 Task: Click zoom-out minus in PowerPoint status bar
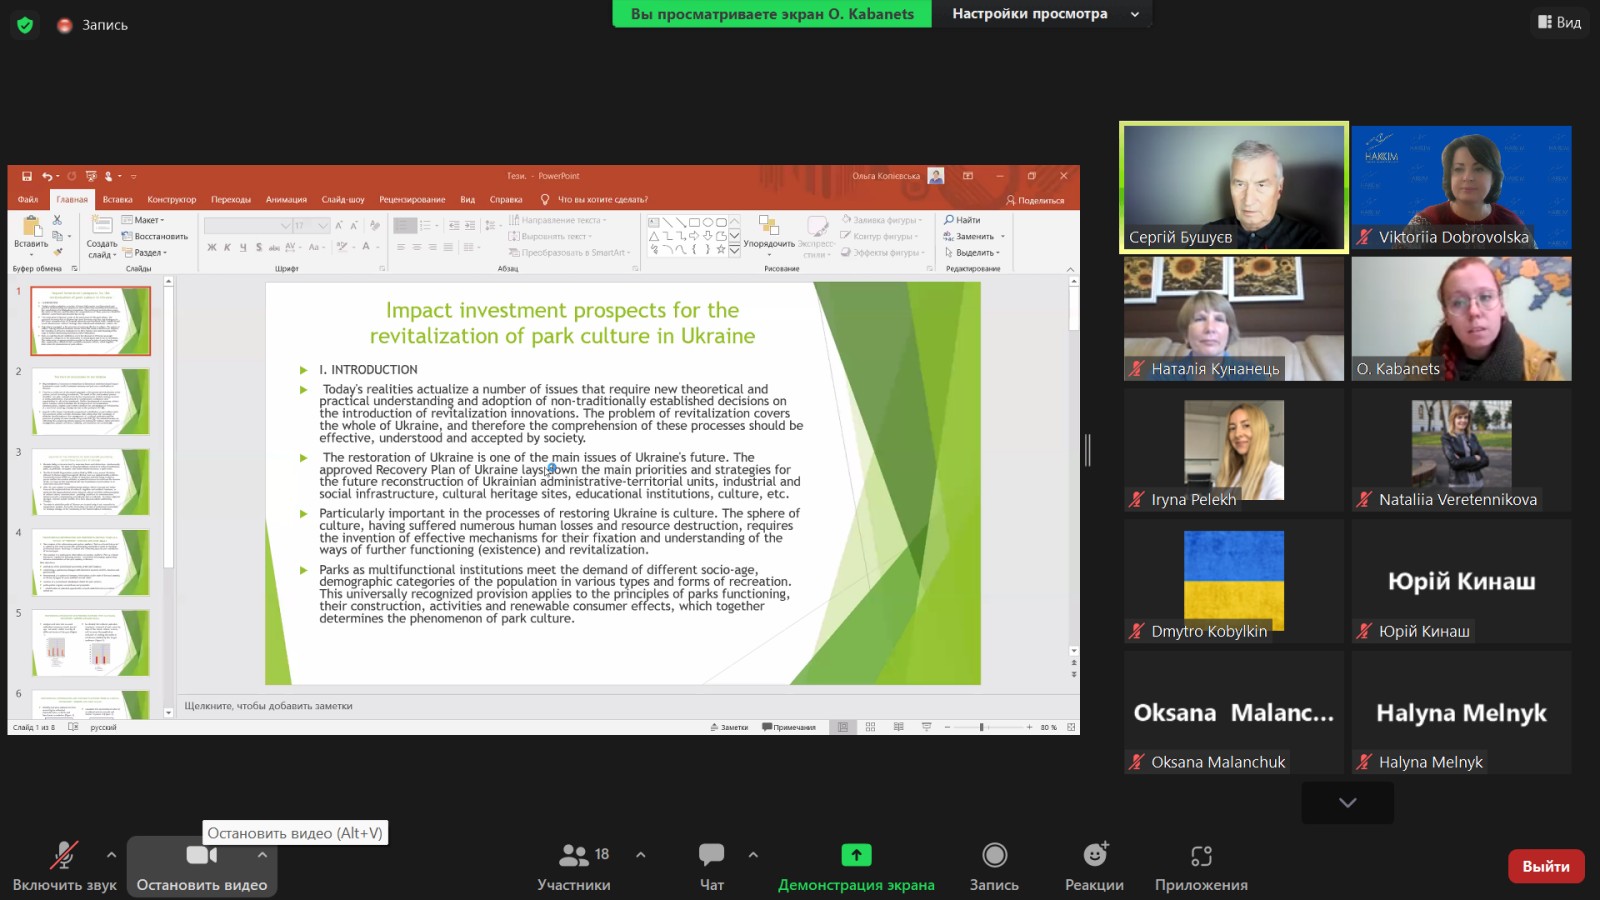click(947, 727)
